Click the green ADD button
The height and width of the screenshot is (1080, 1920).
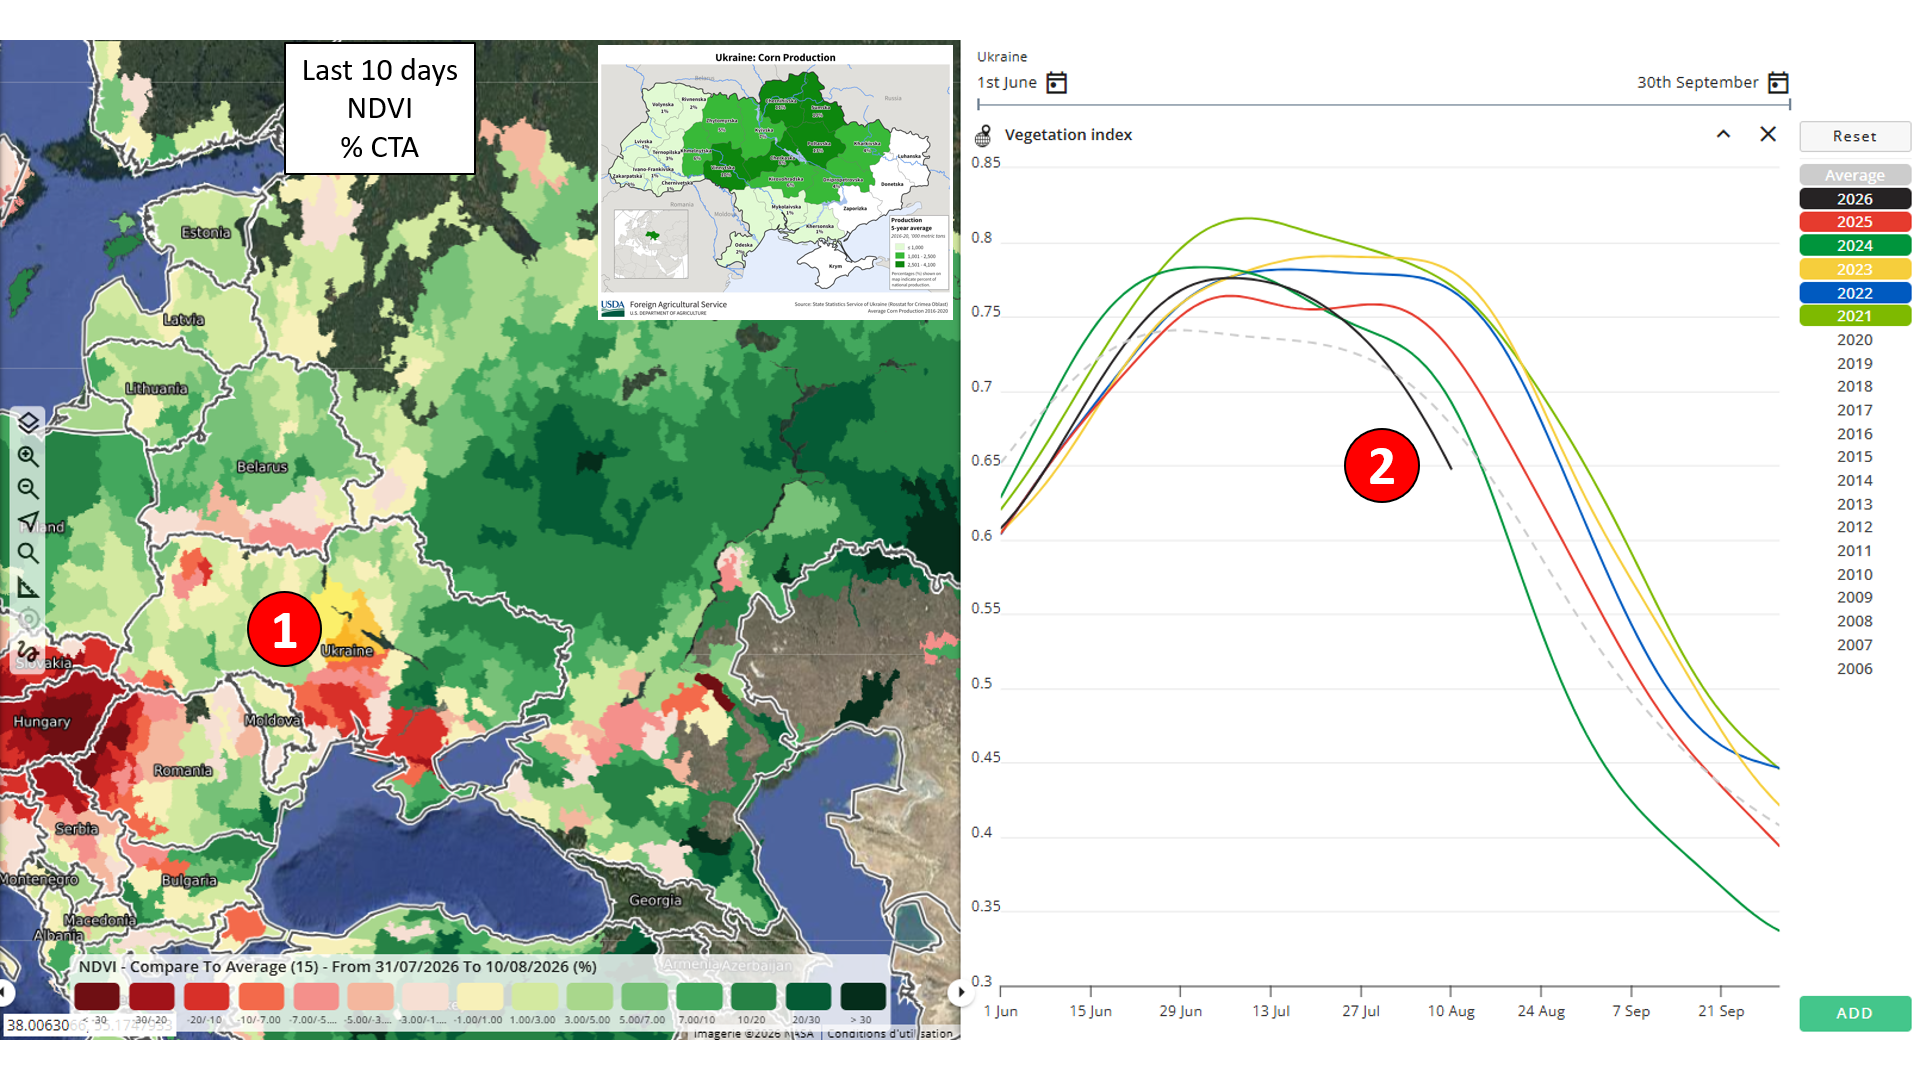1855,1013
